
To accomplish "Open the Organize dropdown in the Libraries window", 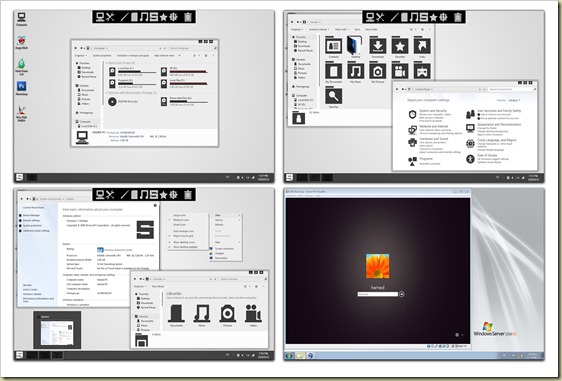I will (140, 286).
